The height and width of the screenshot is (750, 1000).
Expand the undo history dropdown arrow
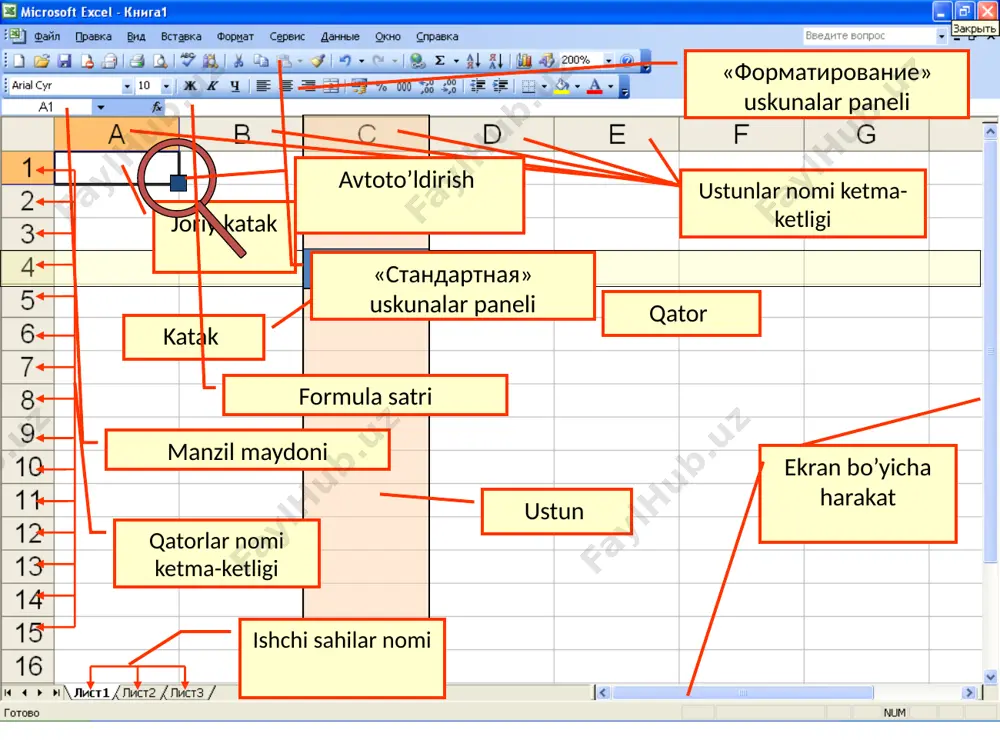click(x=361, y=61)
